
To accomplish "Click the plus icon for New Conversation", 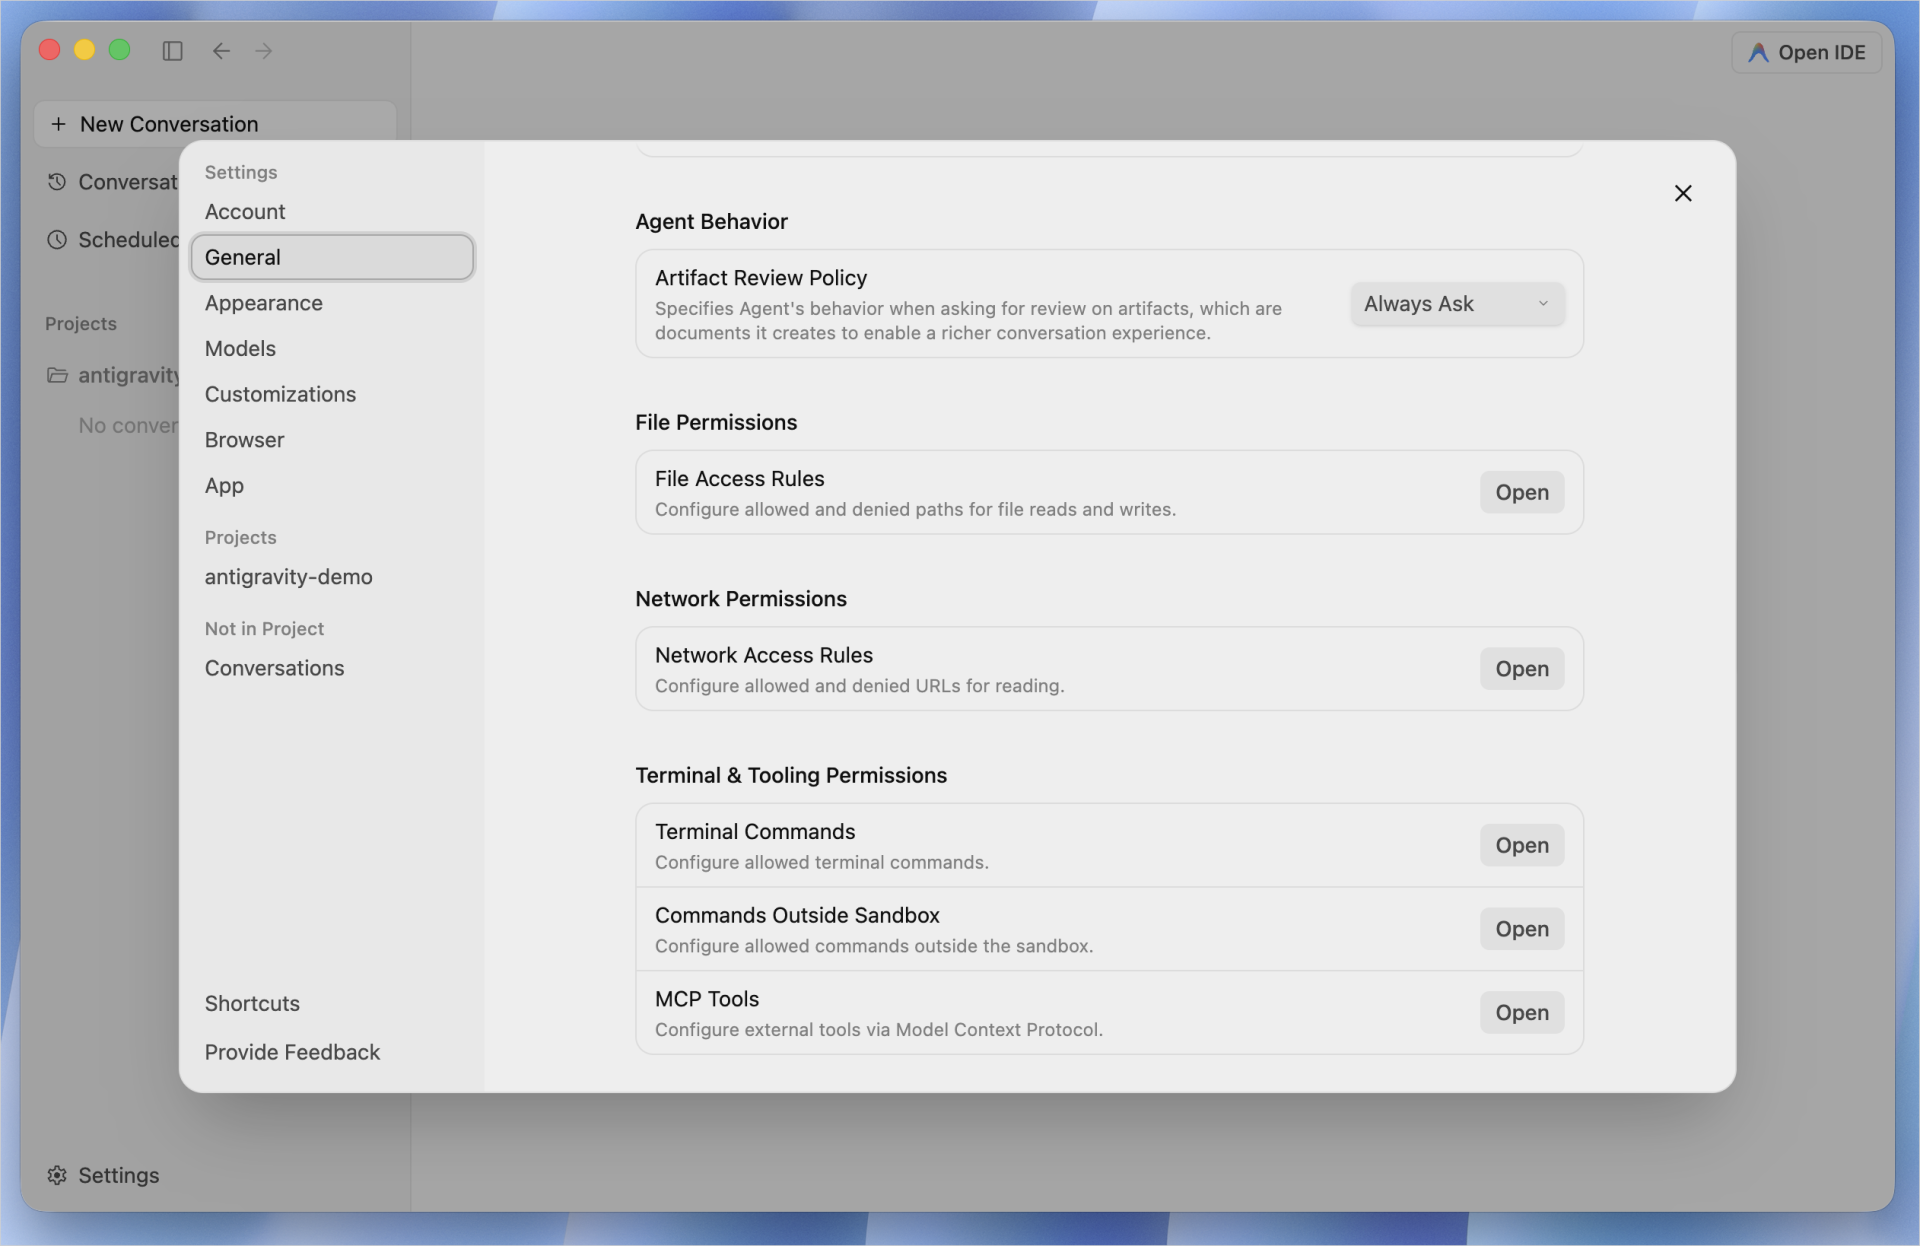I will [x=58, y=124].
